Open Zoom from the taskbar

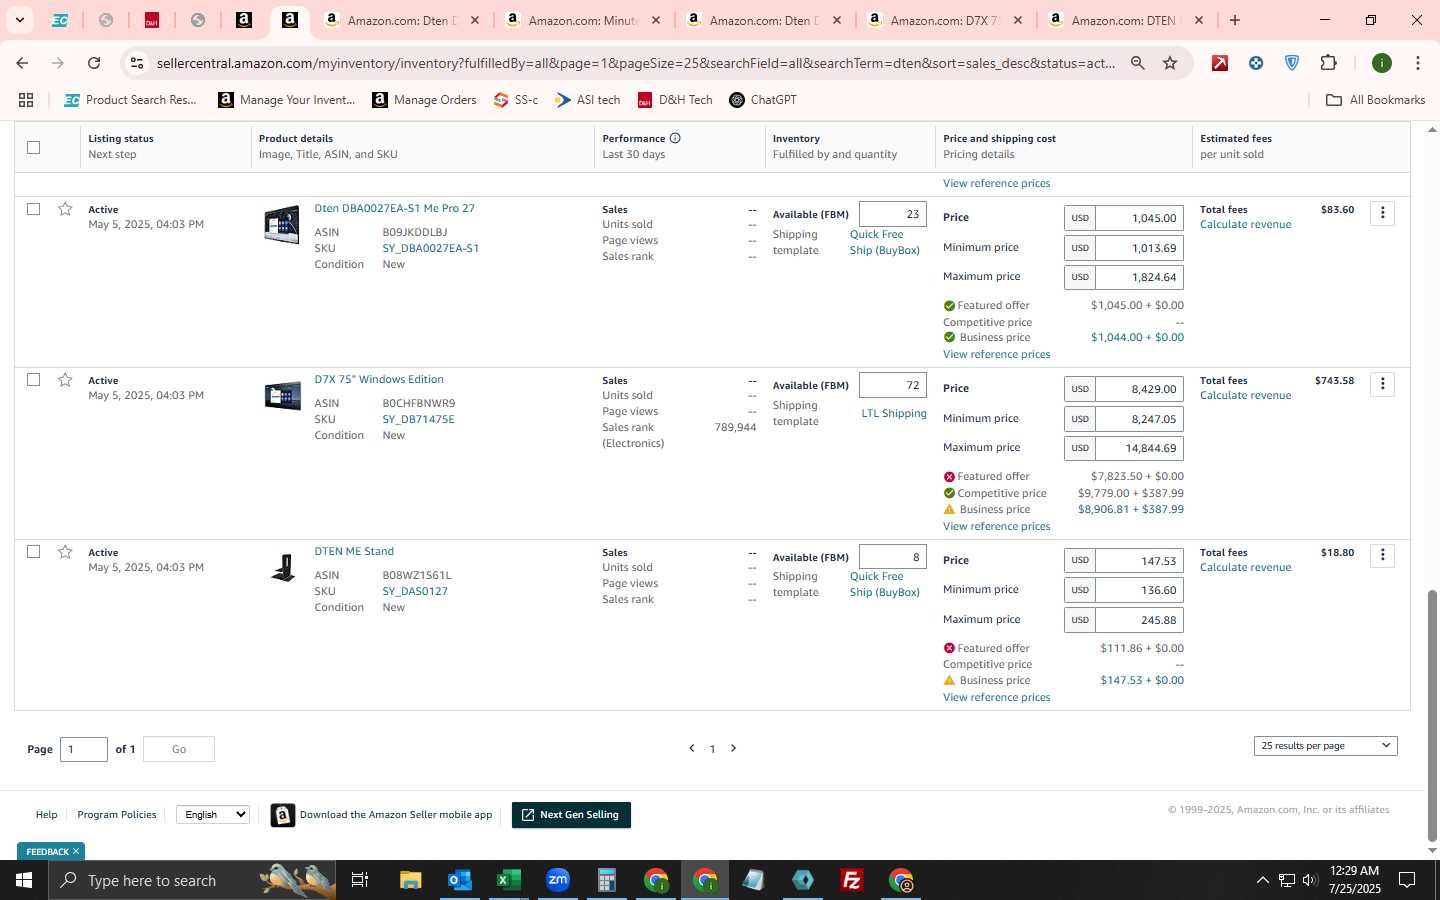[x=557, y=880]
